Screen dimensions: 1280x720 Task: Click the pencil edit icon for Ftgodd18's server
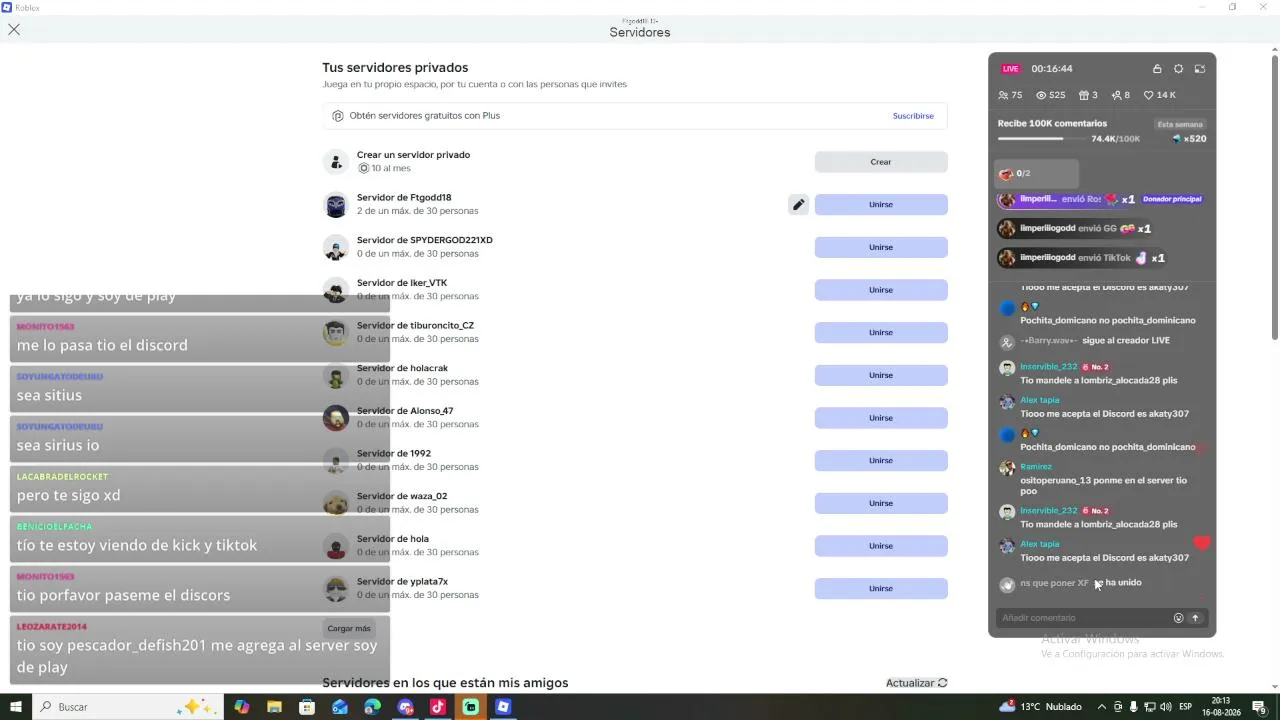798,205
